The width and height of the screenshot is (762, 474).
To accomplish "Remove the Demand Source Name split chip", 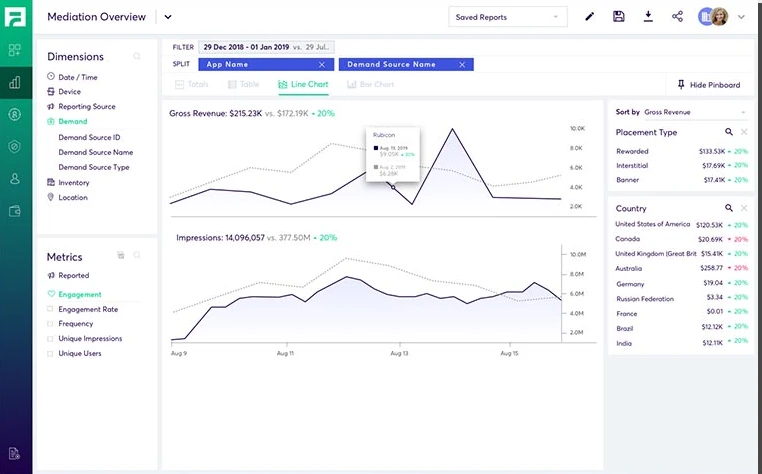I will [x=462, y=64].
